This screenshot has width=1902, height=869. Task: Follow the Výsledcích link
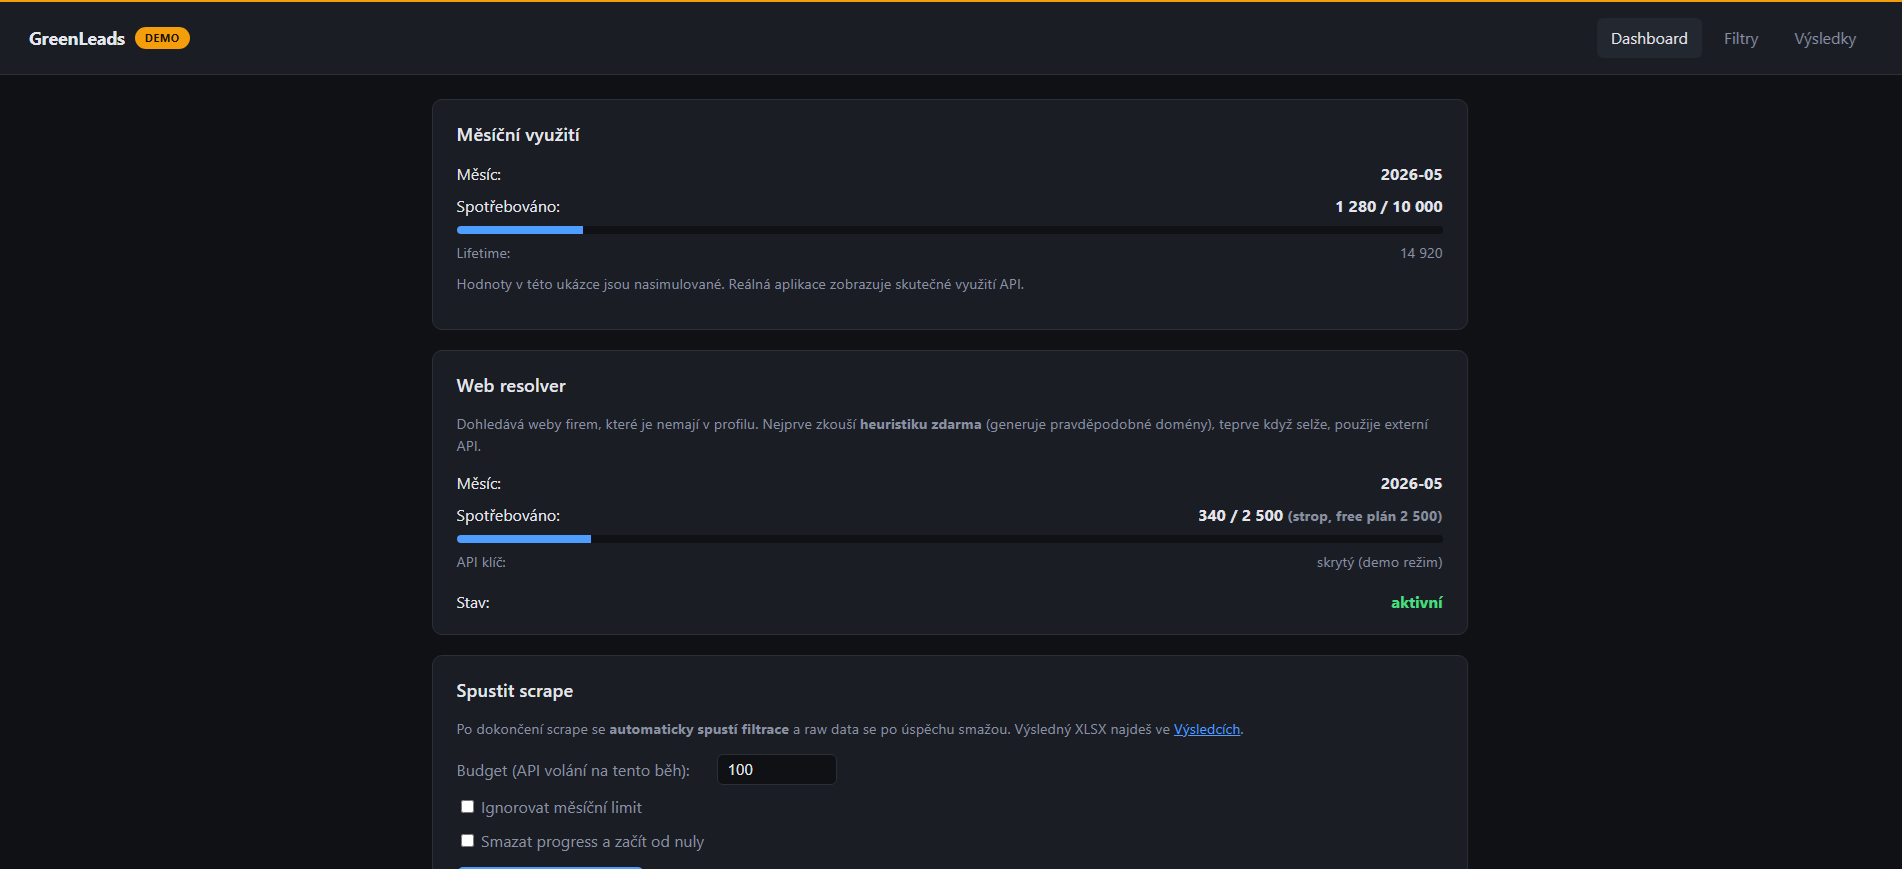pos(1206,729)
